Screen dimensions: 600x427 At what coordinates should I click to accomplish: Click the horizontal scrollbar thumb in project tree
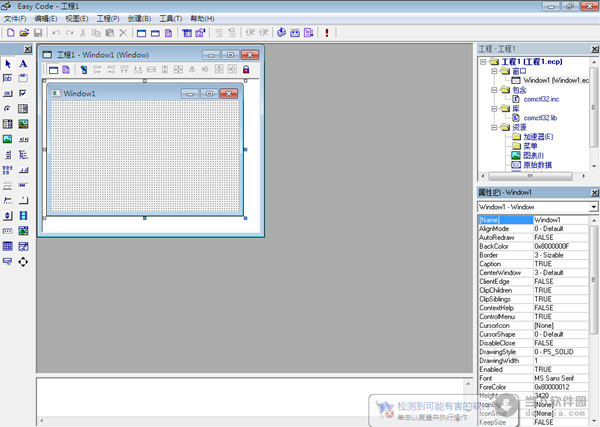point(530,176)
